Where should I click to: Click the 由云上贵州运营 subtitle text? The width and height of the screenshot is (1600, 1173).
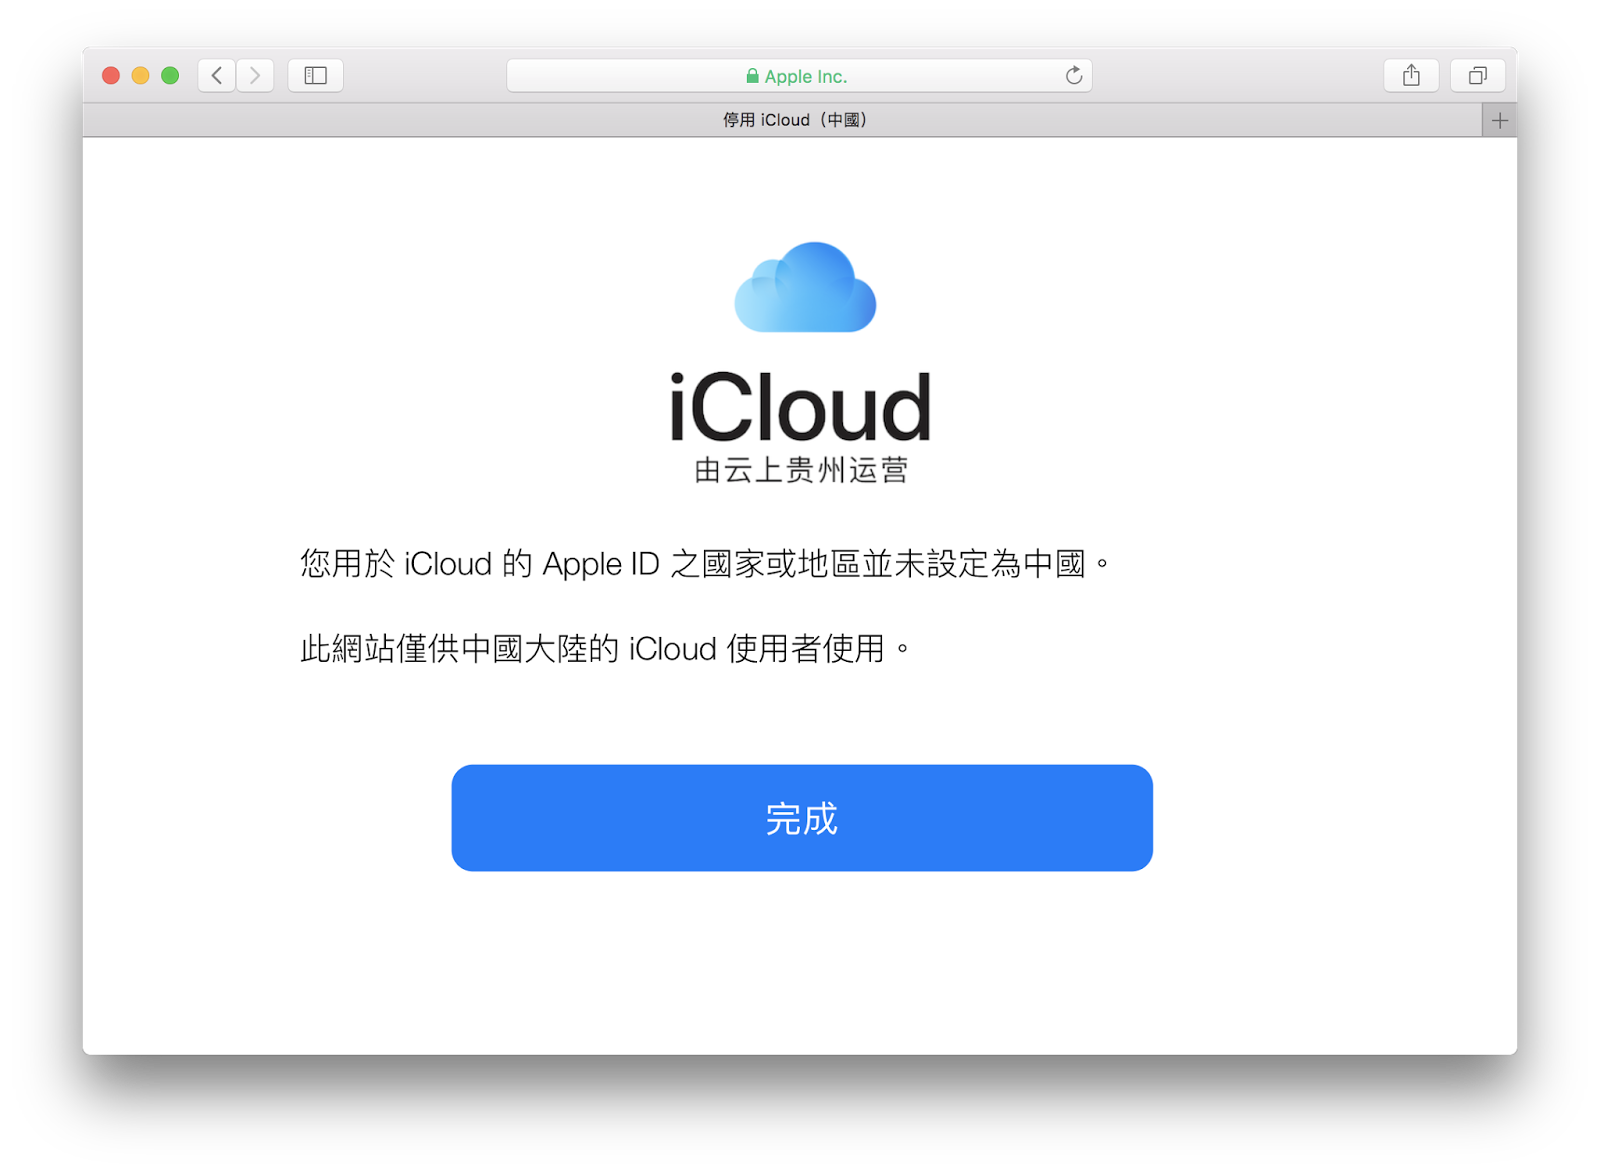[x=801, y=470]
